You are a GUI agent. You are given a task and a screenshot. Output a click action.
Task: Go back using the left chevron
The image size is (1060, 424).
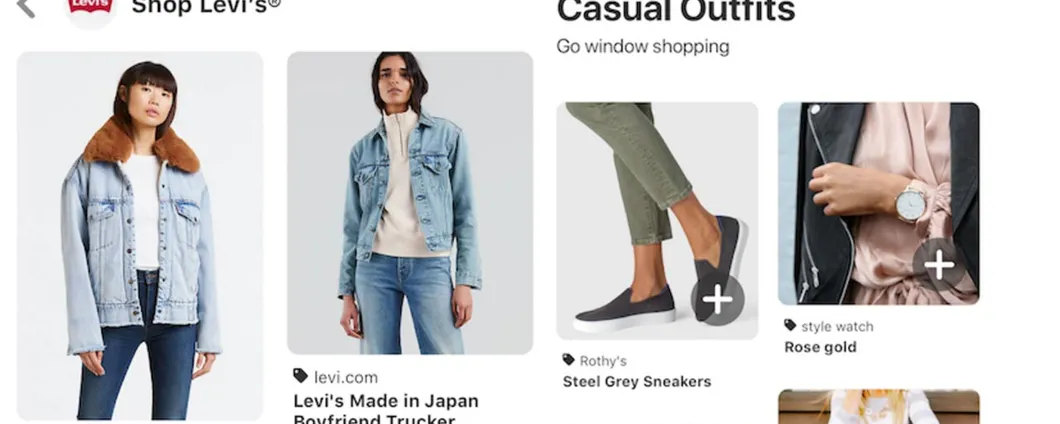[x=26, y=7]
